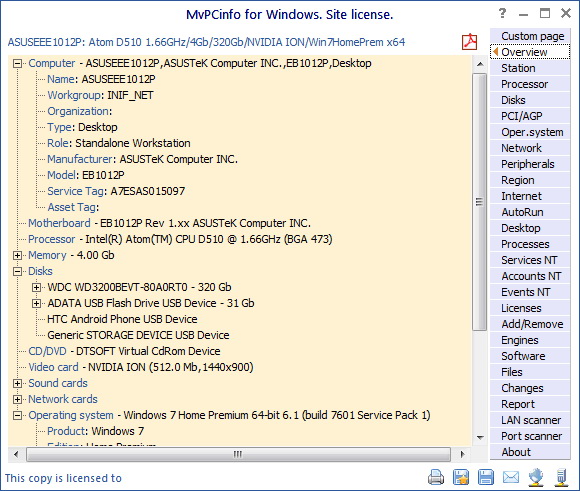Collapse the Disks tree node
This screenshot has height=491, width=580.
[x=17, y=271]
